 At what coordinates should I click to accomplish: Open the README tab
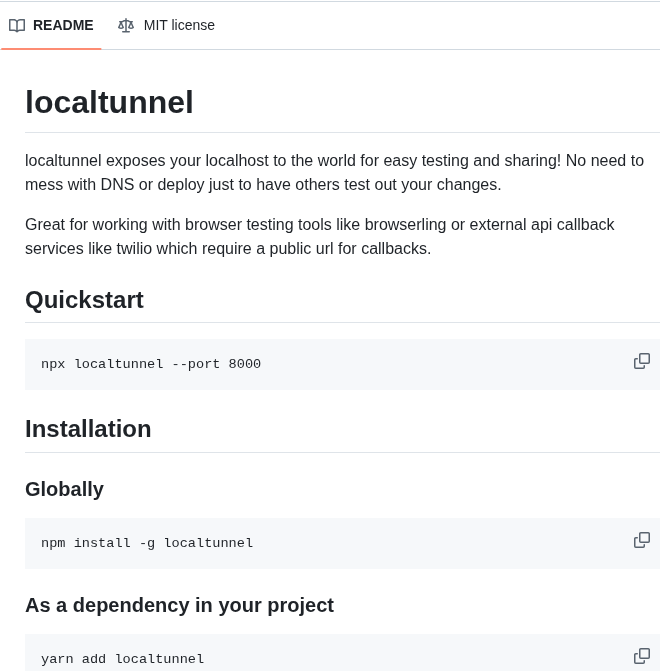pyautogui.click(x=51, y=25)
